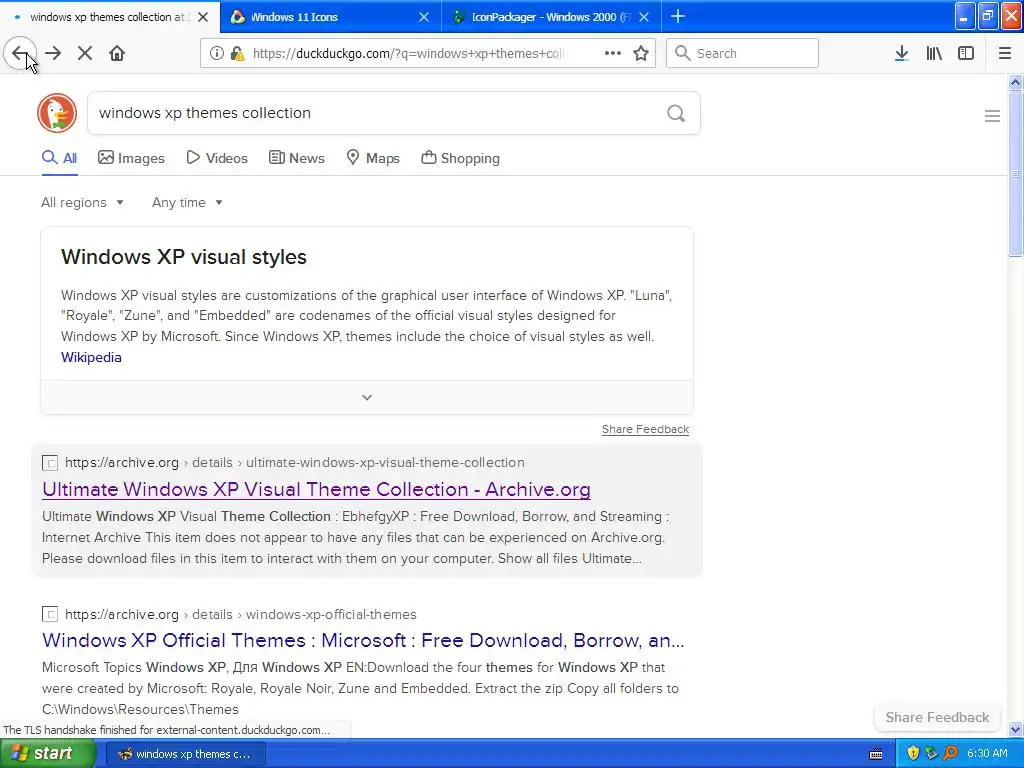This screenshot has width=1024, height=768.
Task: Open the Library bookshelf icon
Action: 934,53
